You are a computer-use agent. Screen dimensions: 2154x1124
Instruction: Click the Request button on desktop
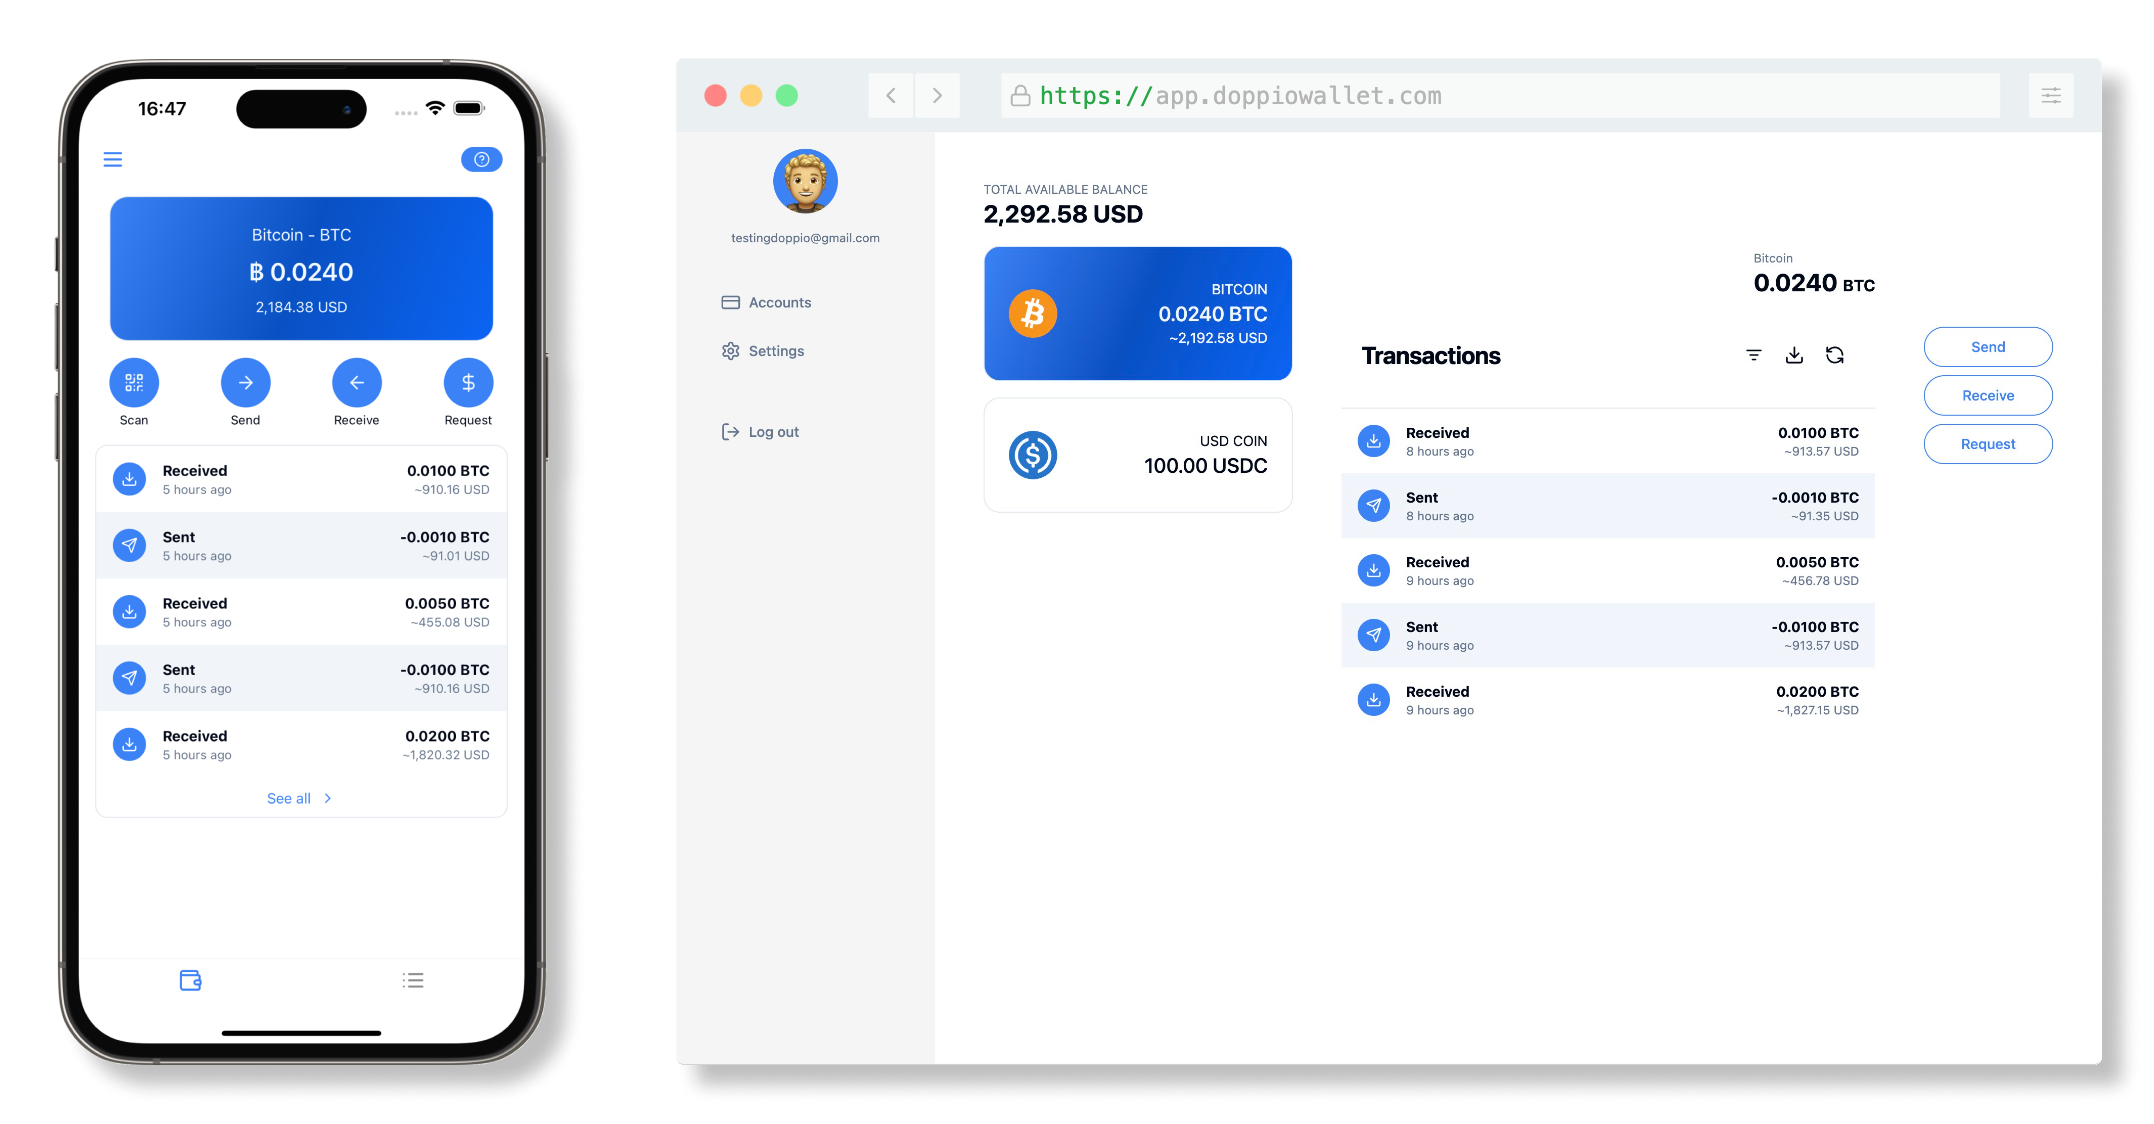click(x=1987, y=443)
